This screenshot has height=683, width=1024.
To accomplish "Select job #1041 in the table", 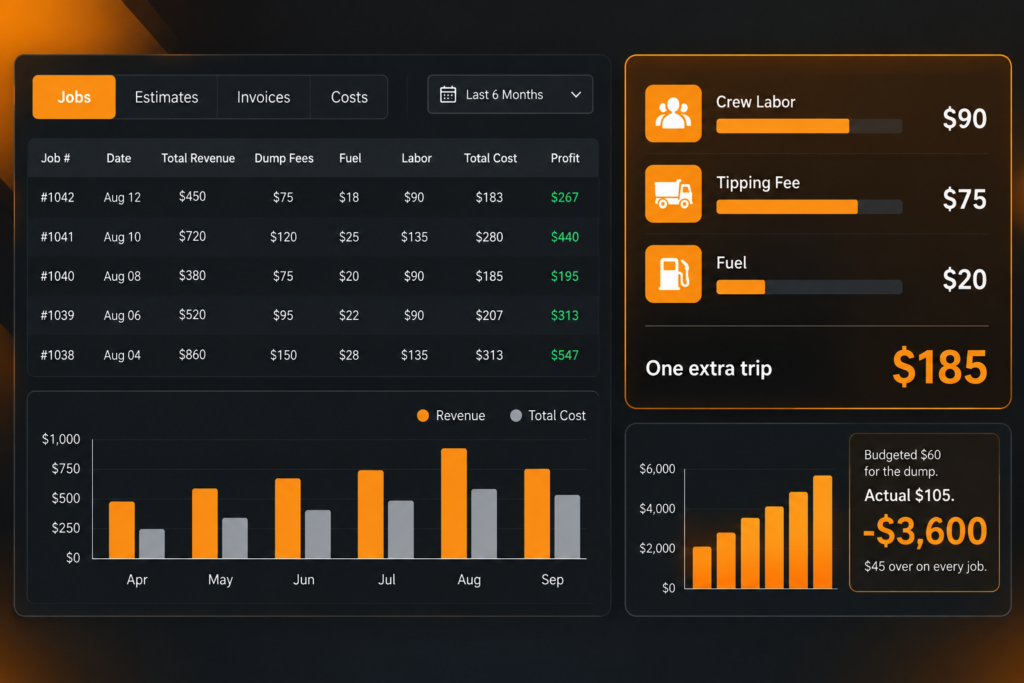I will point(313,237).
